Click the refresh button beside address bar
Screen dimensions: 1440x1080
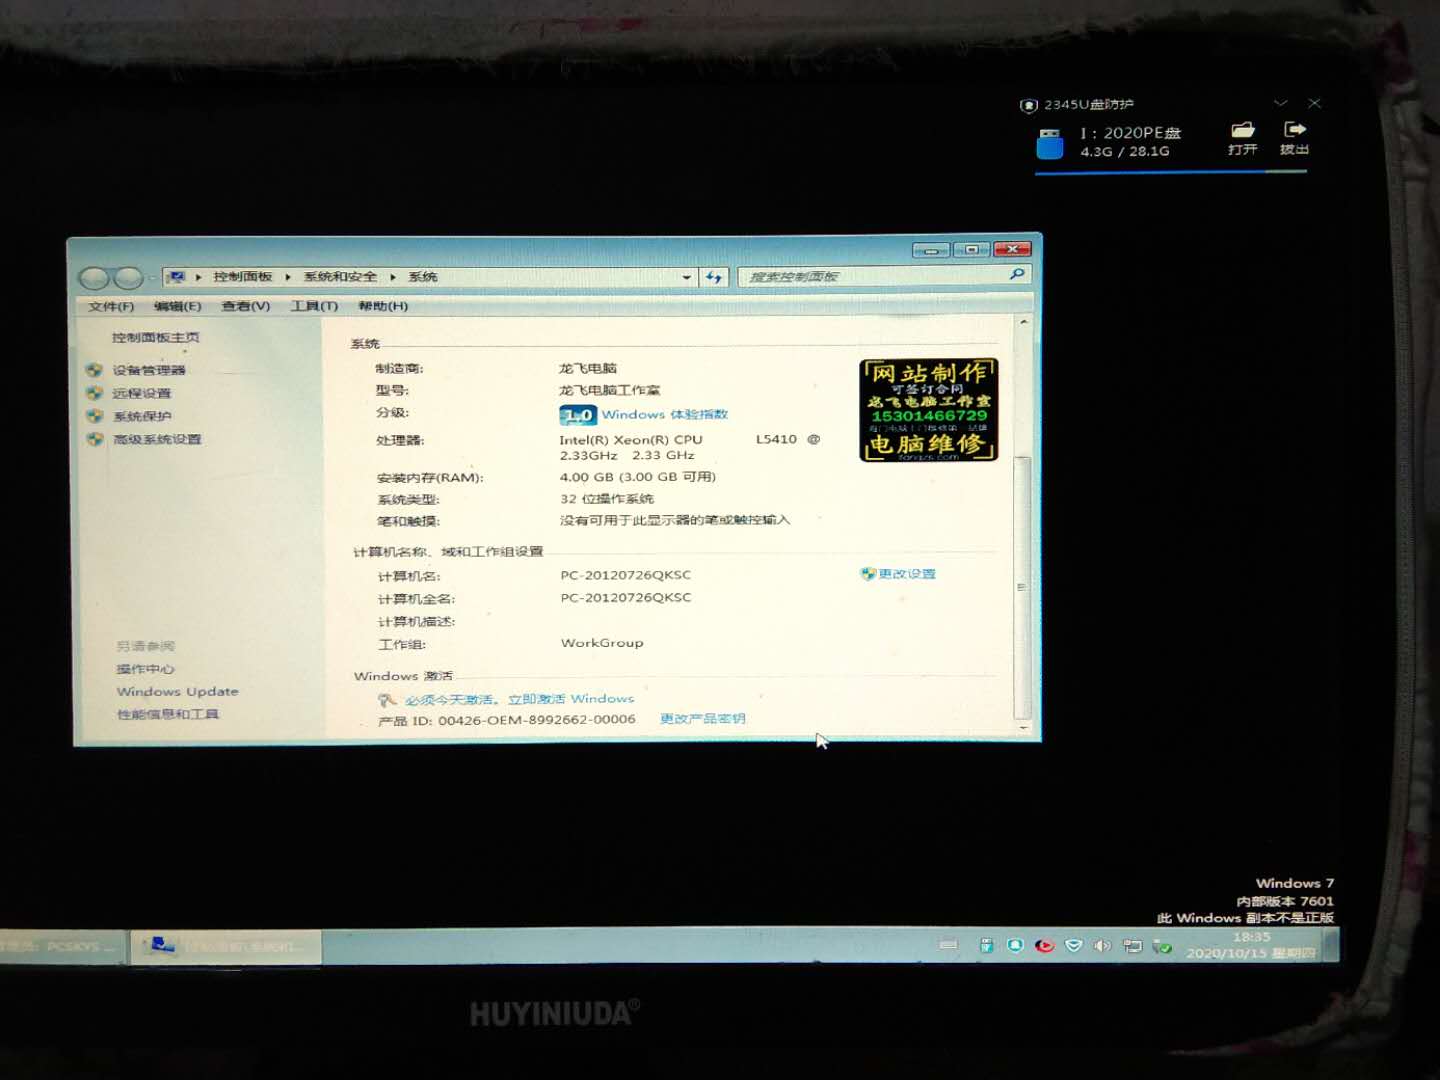click(714, 277)
